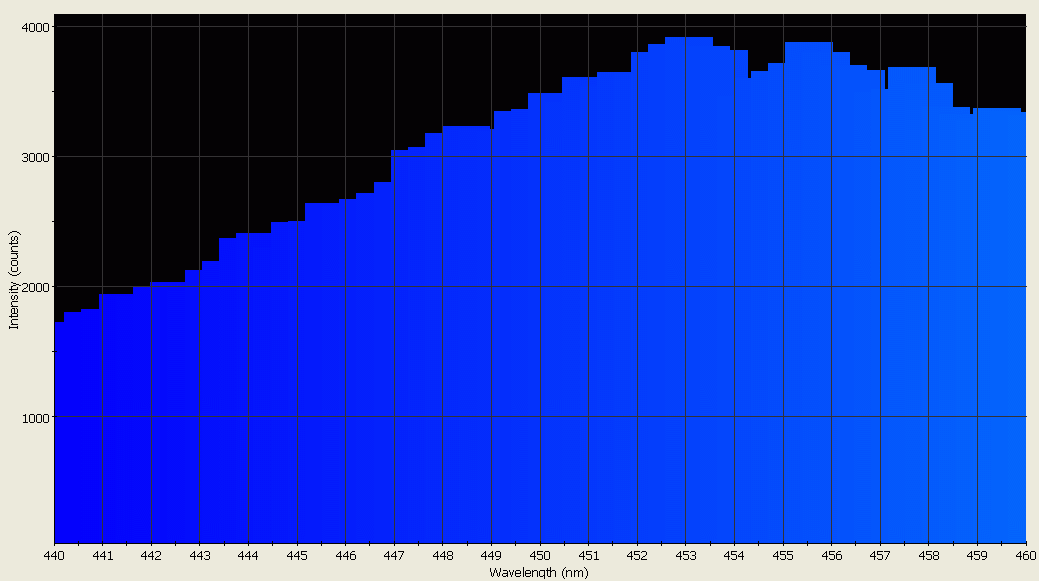Select the 458 wavelength tick label
1039x581 pixels.
(x=928, y=555)
